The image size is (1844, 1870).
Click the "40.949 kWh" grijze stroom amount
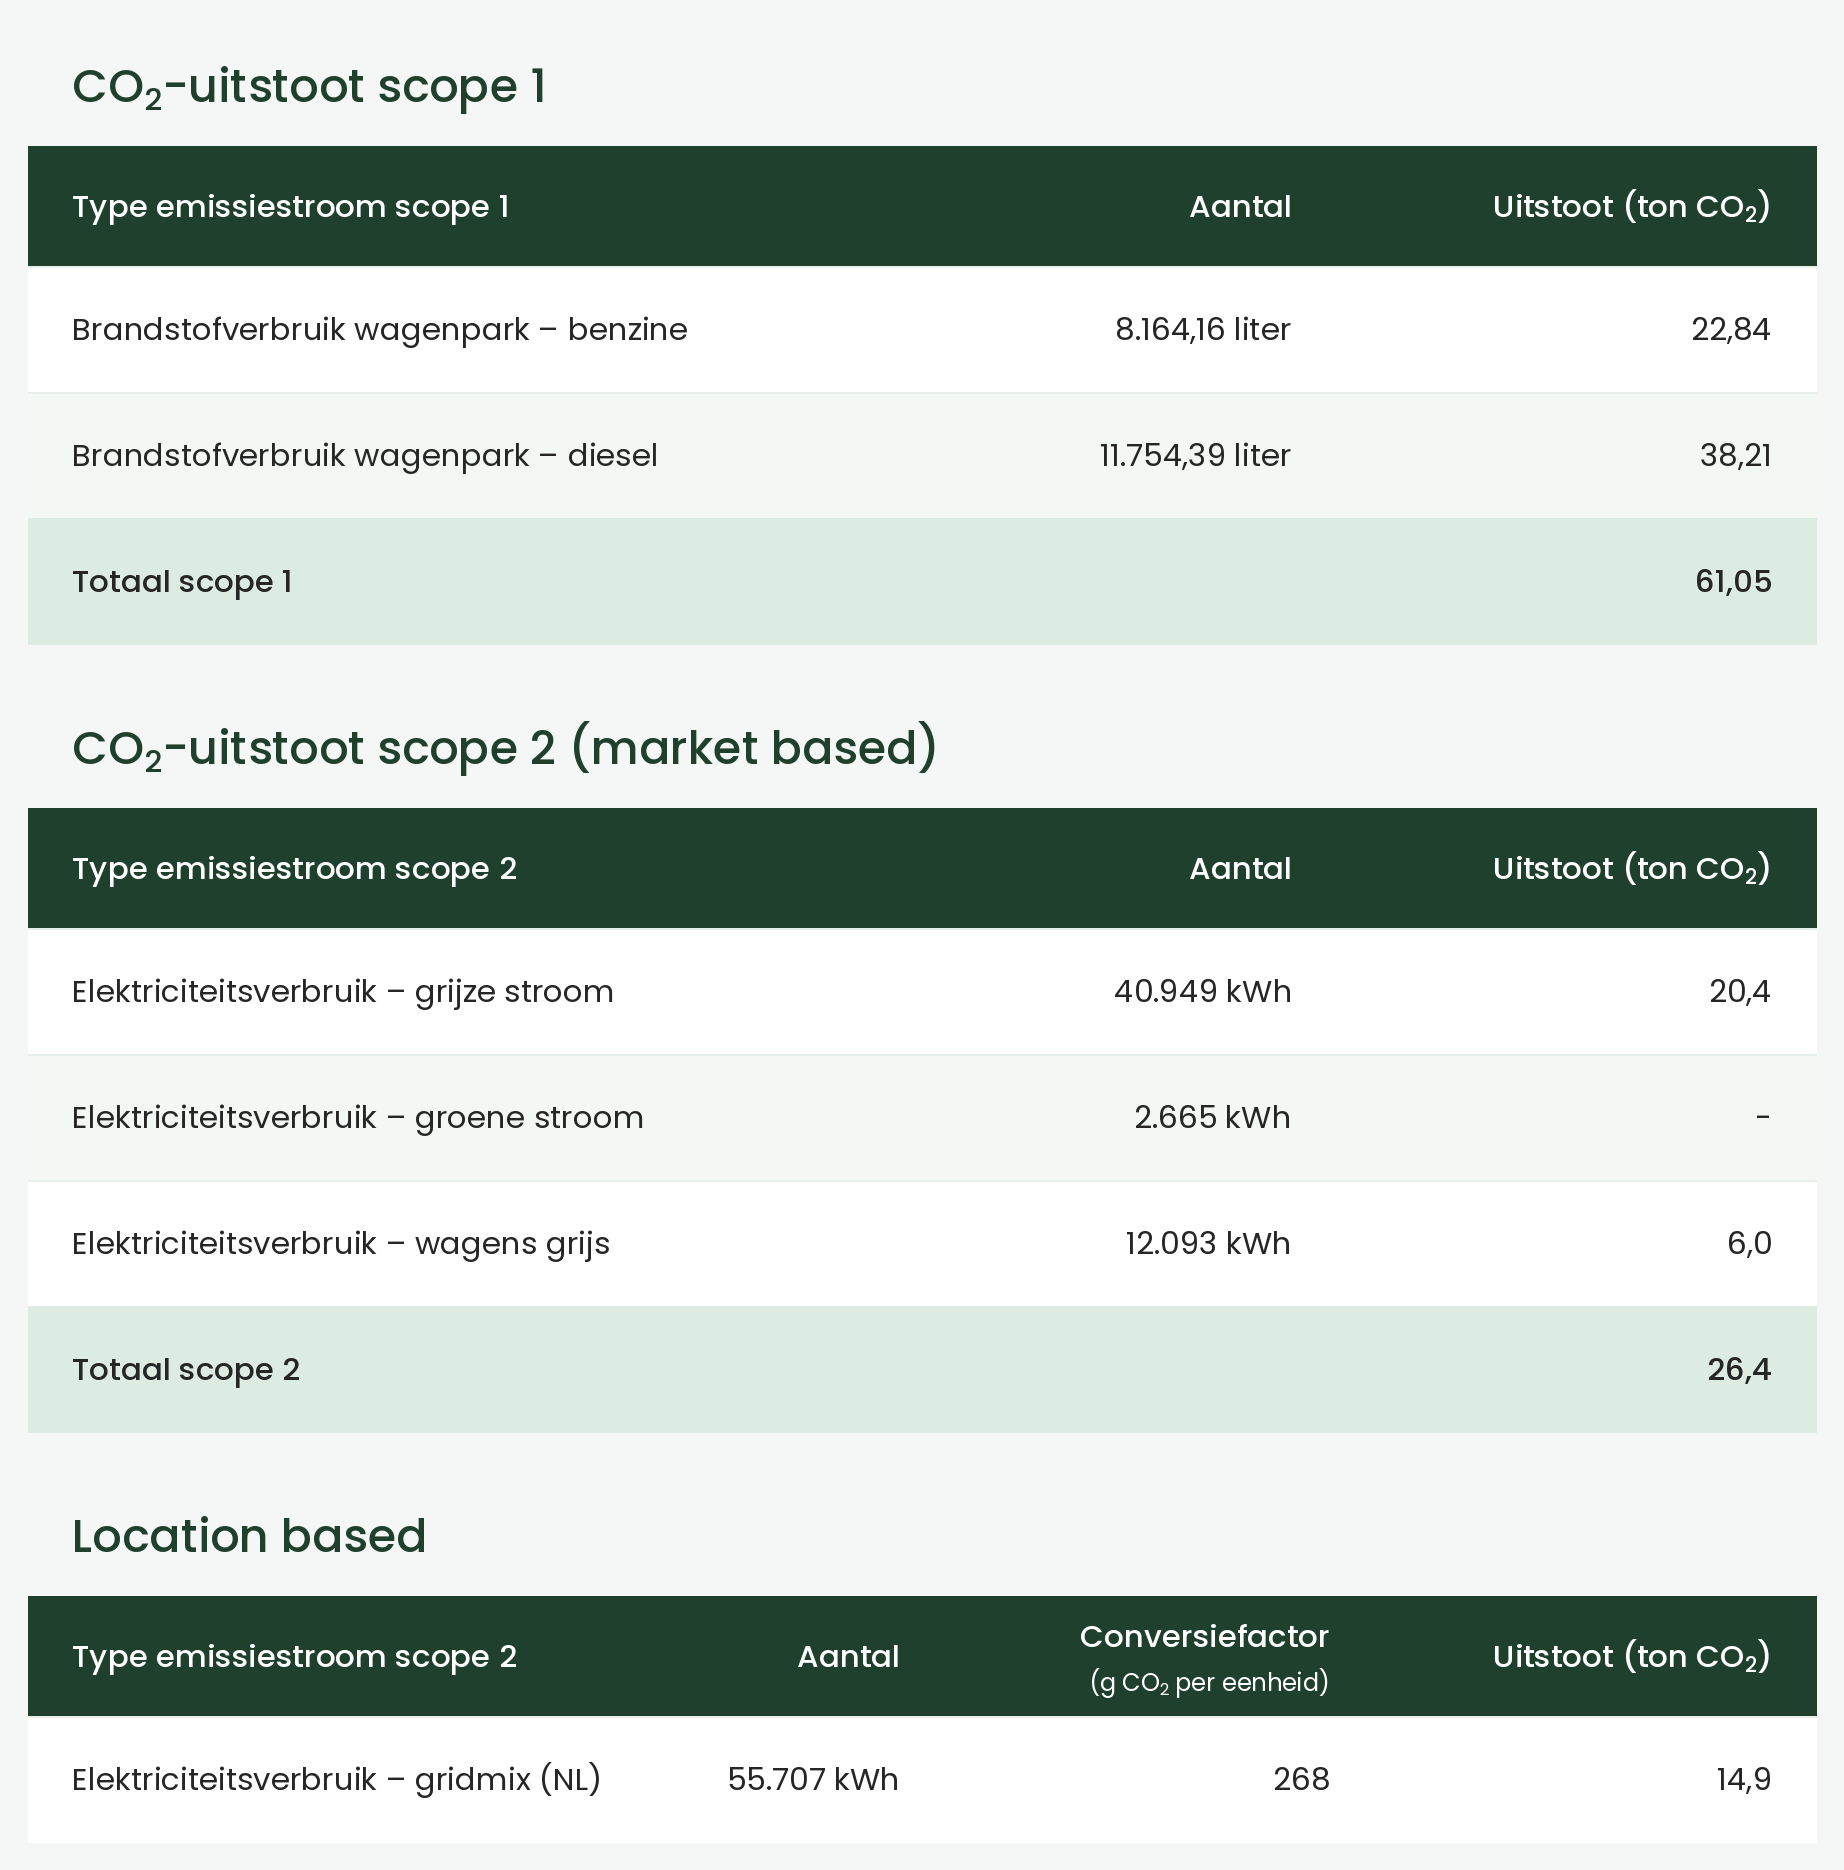1202,992
